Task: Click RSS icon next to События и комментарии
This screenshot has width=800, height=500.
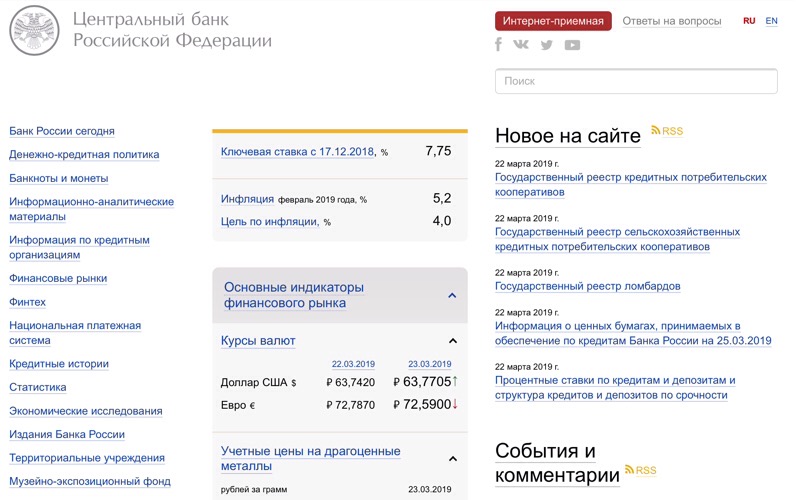Action: (640, 470)
